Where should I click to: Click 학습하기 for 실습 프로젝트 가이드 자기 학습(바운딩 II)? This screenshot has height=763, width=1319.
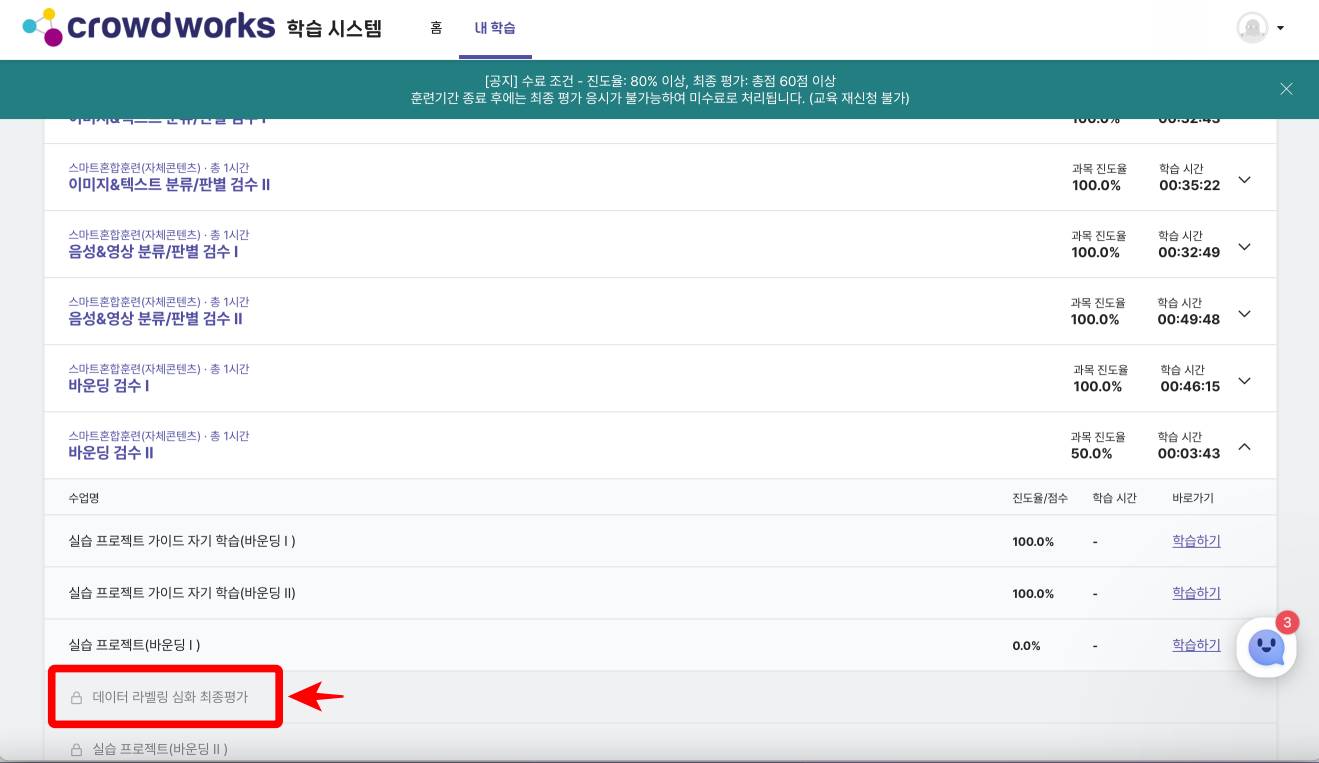coord(1195,593)
